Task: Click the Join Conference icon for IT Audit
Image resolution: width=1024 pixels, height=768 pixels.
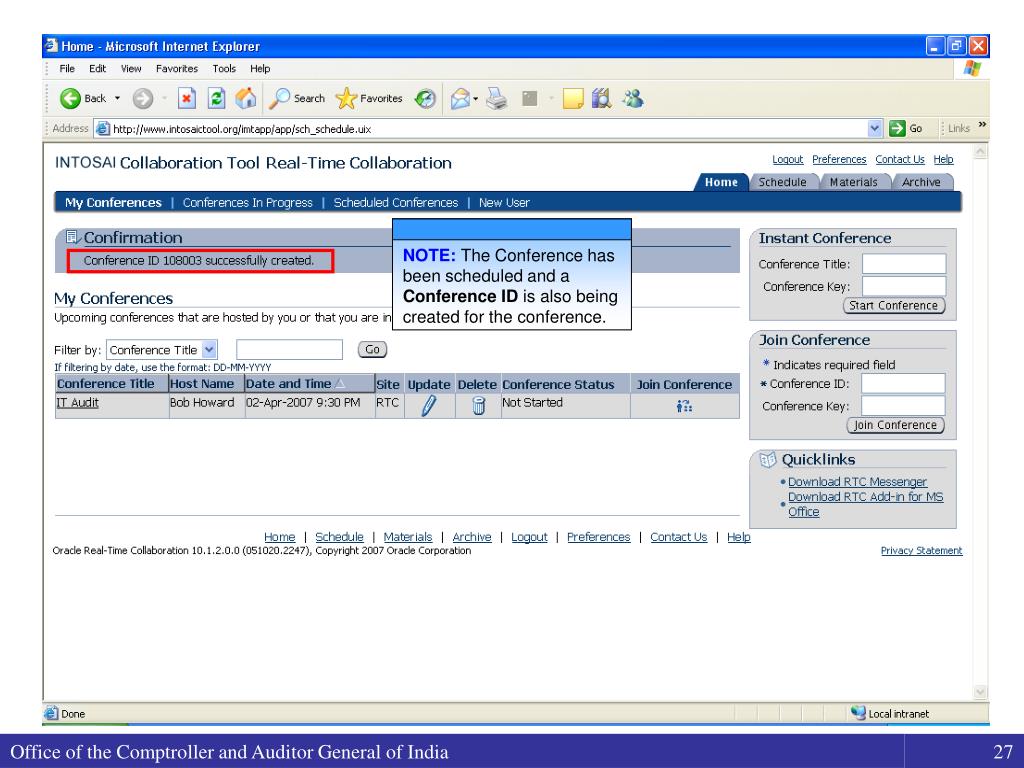Action: 684,406
